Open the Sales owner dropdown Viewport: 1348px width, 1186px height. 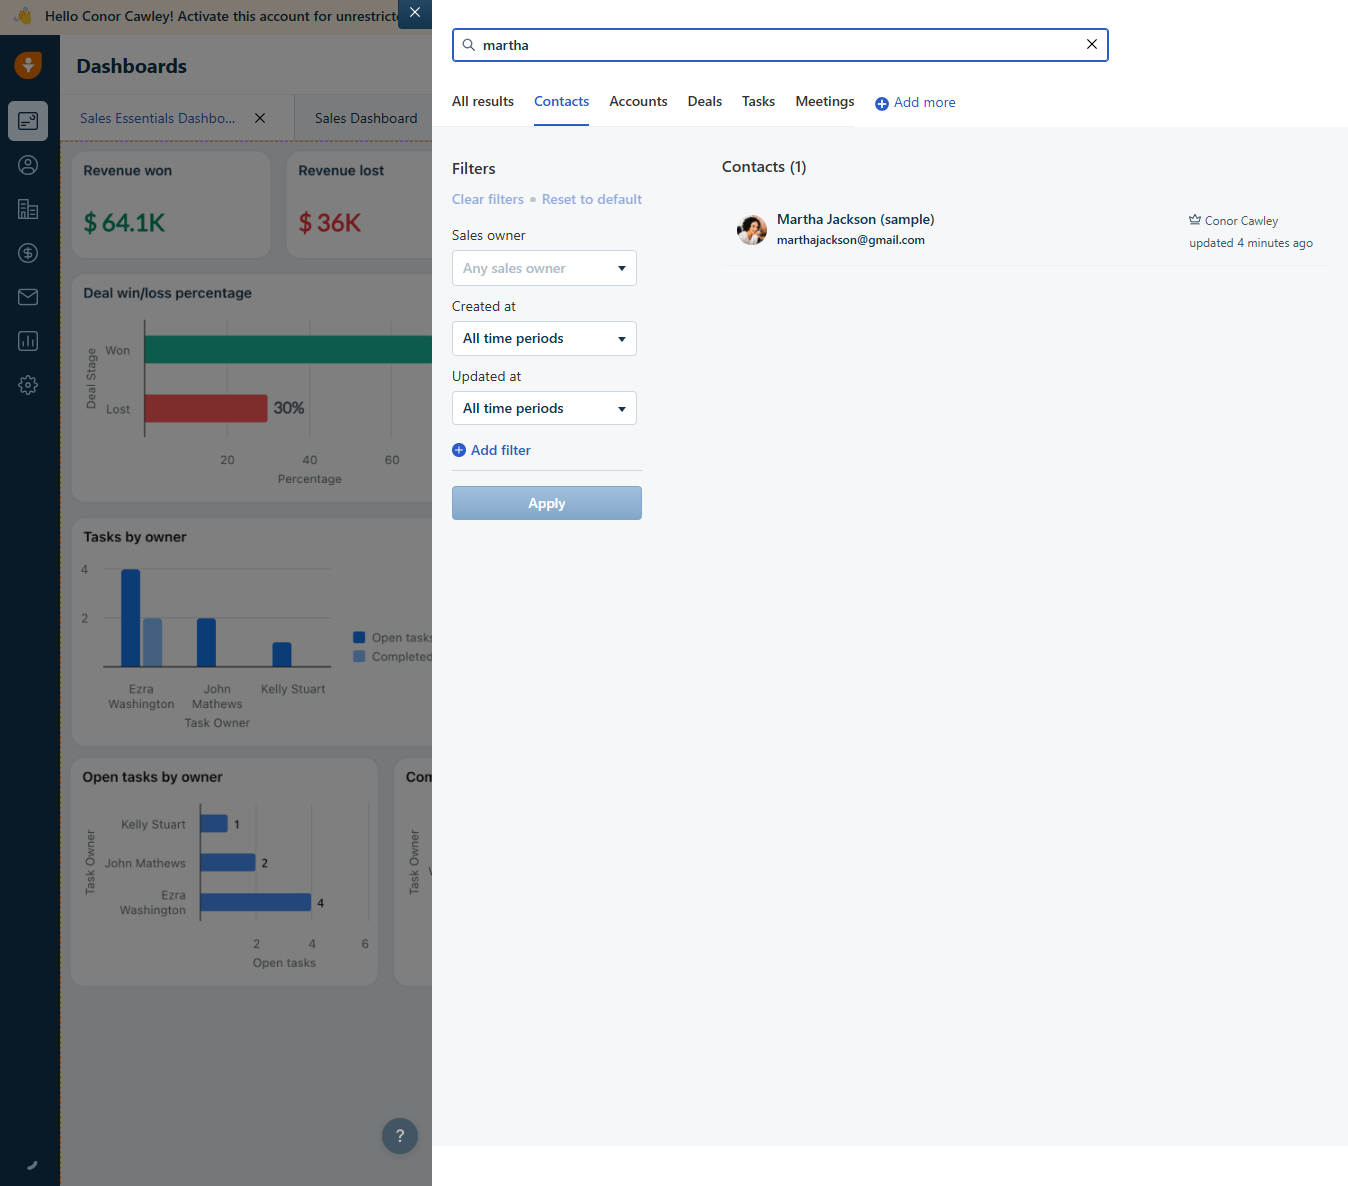(544, 268)
